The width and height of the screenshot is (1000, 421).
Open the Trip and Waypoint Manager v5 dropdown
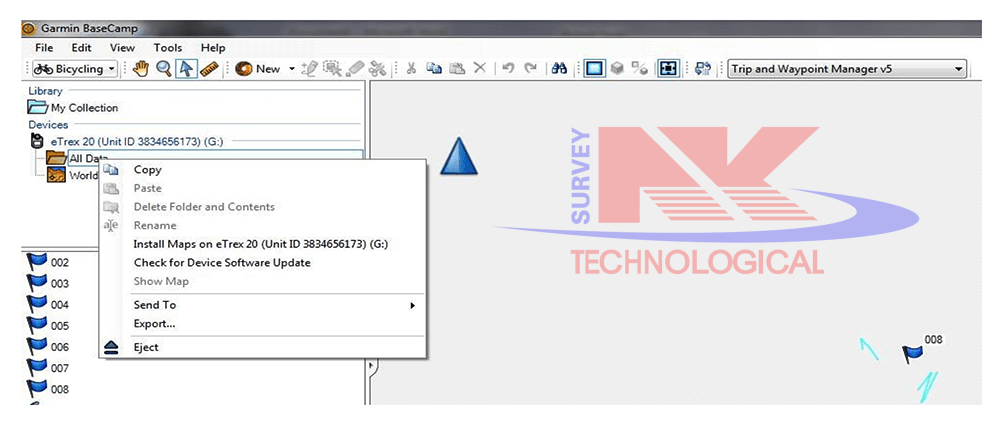click(847, 69)
